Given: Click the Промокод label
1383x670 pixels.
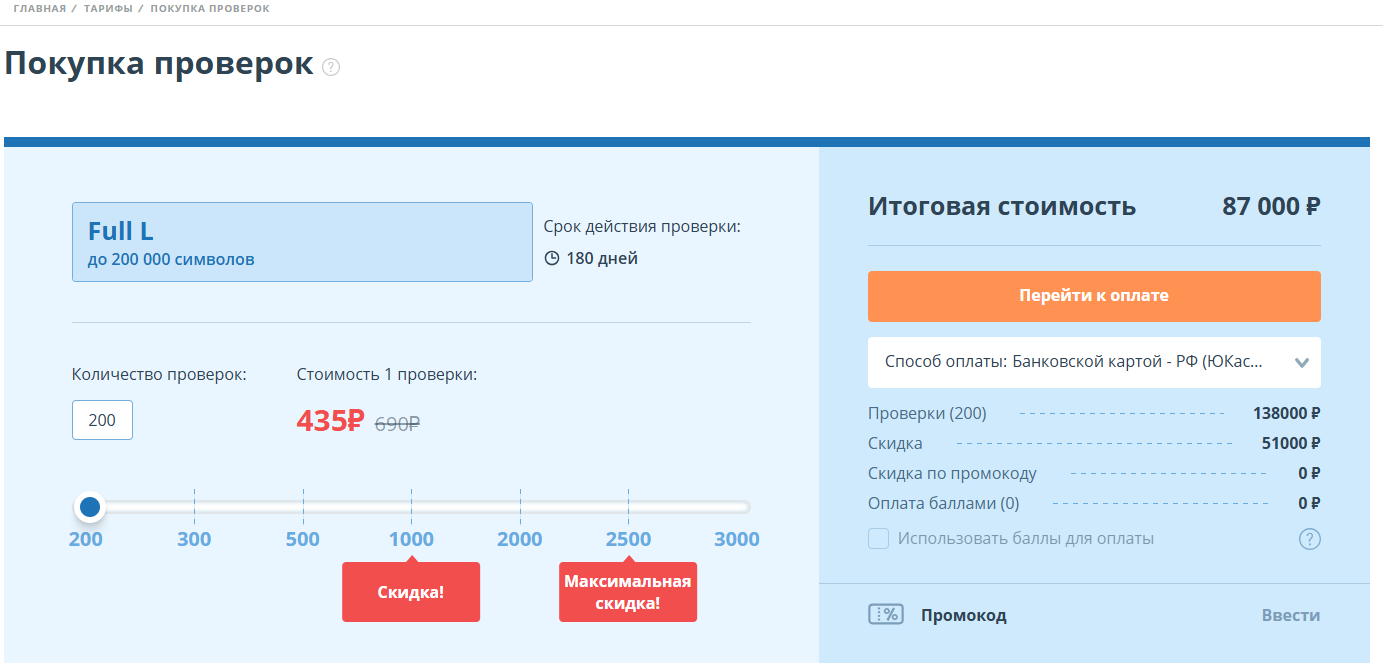Looking at the screenshot, I should [963, 615].
